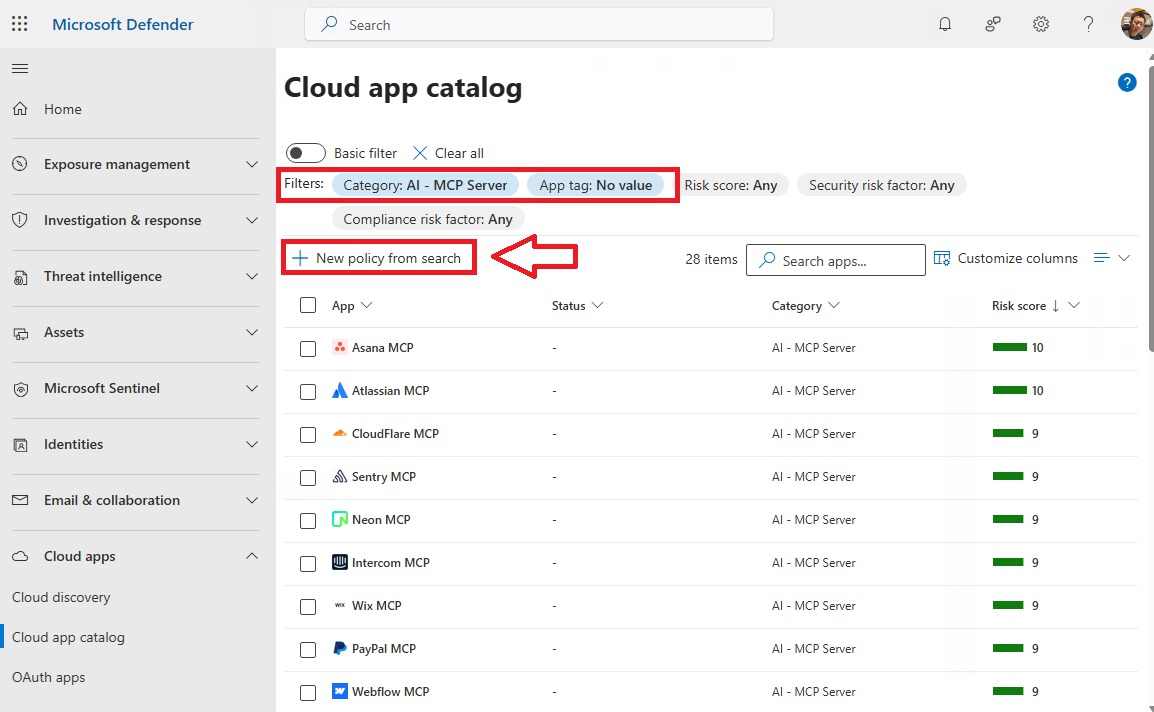This screenshot has height=712, width=1154.
Task: Click New policy from search
Action: (x=378, y=257)
